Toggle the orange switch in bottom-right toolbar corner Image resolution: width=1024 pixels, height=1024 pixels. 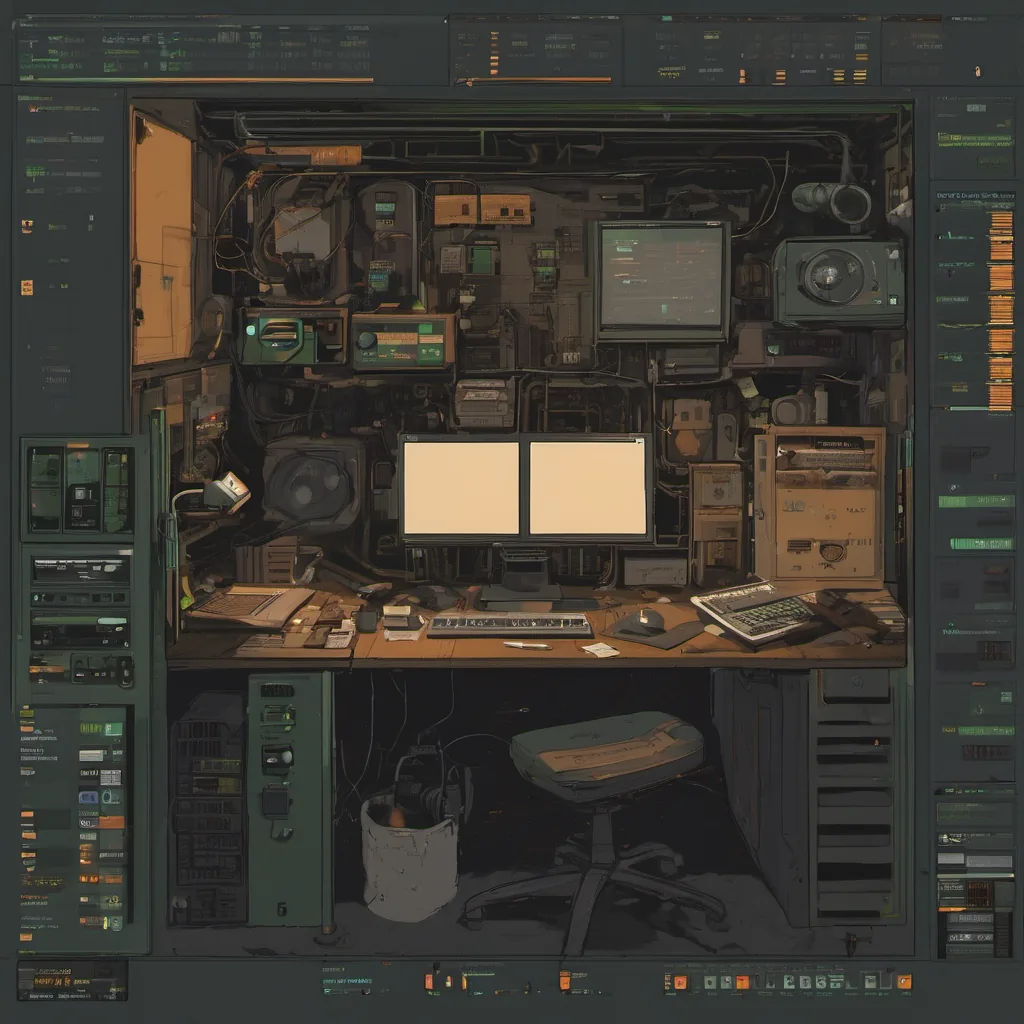tap(904, 982)
